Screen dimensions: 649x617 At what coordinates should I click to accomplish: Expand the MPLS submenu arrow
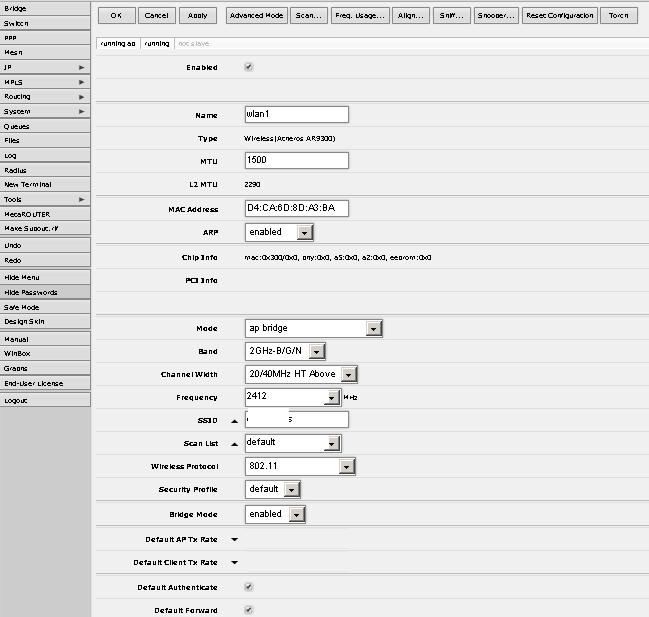pyautogui.click(x=82, y=82)
